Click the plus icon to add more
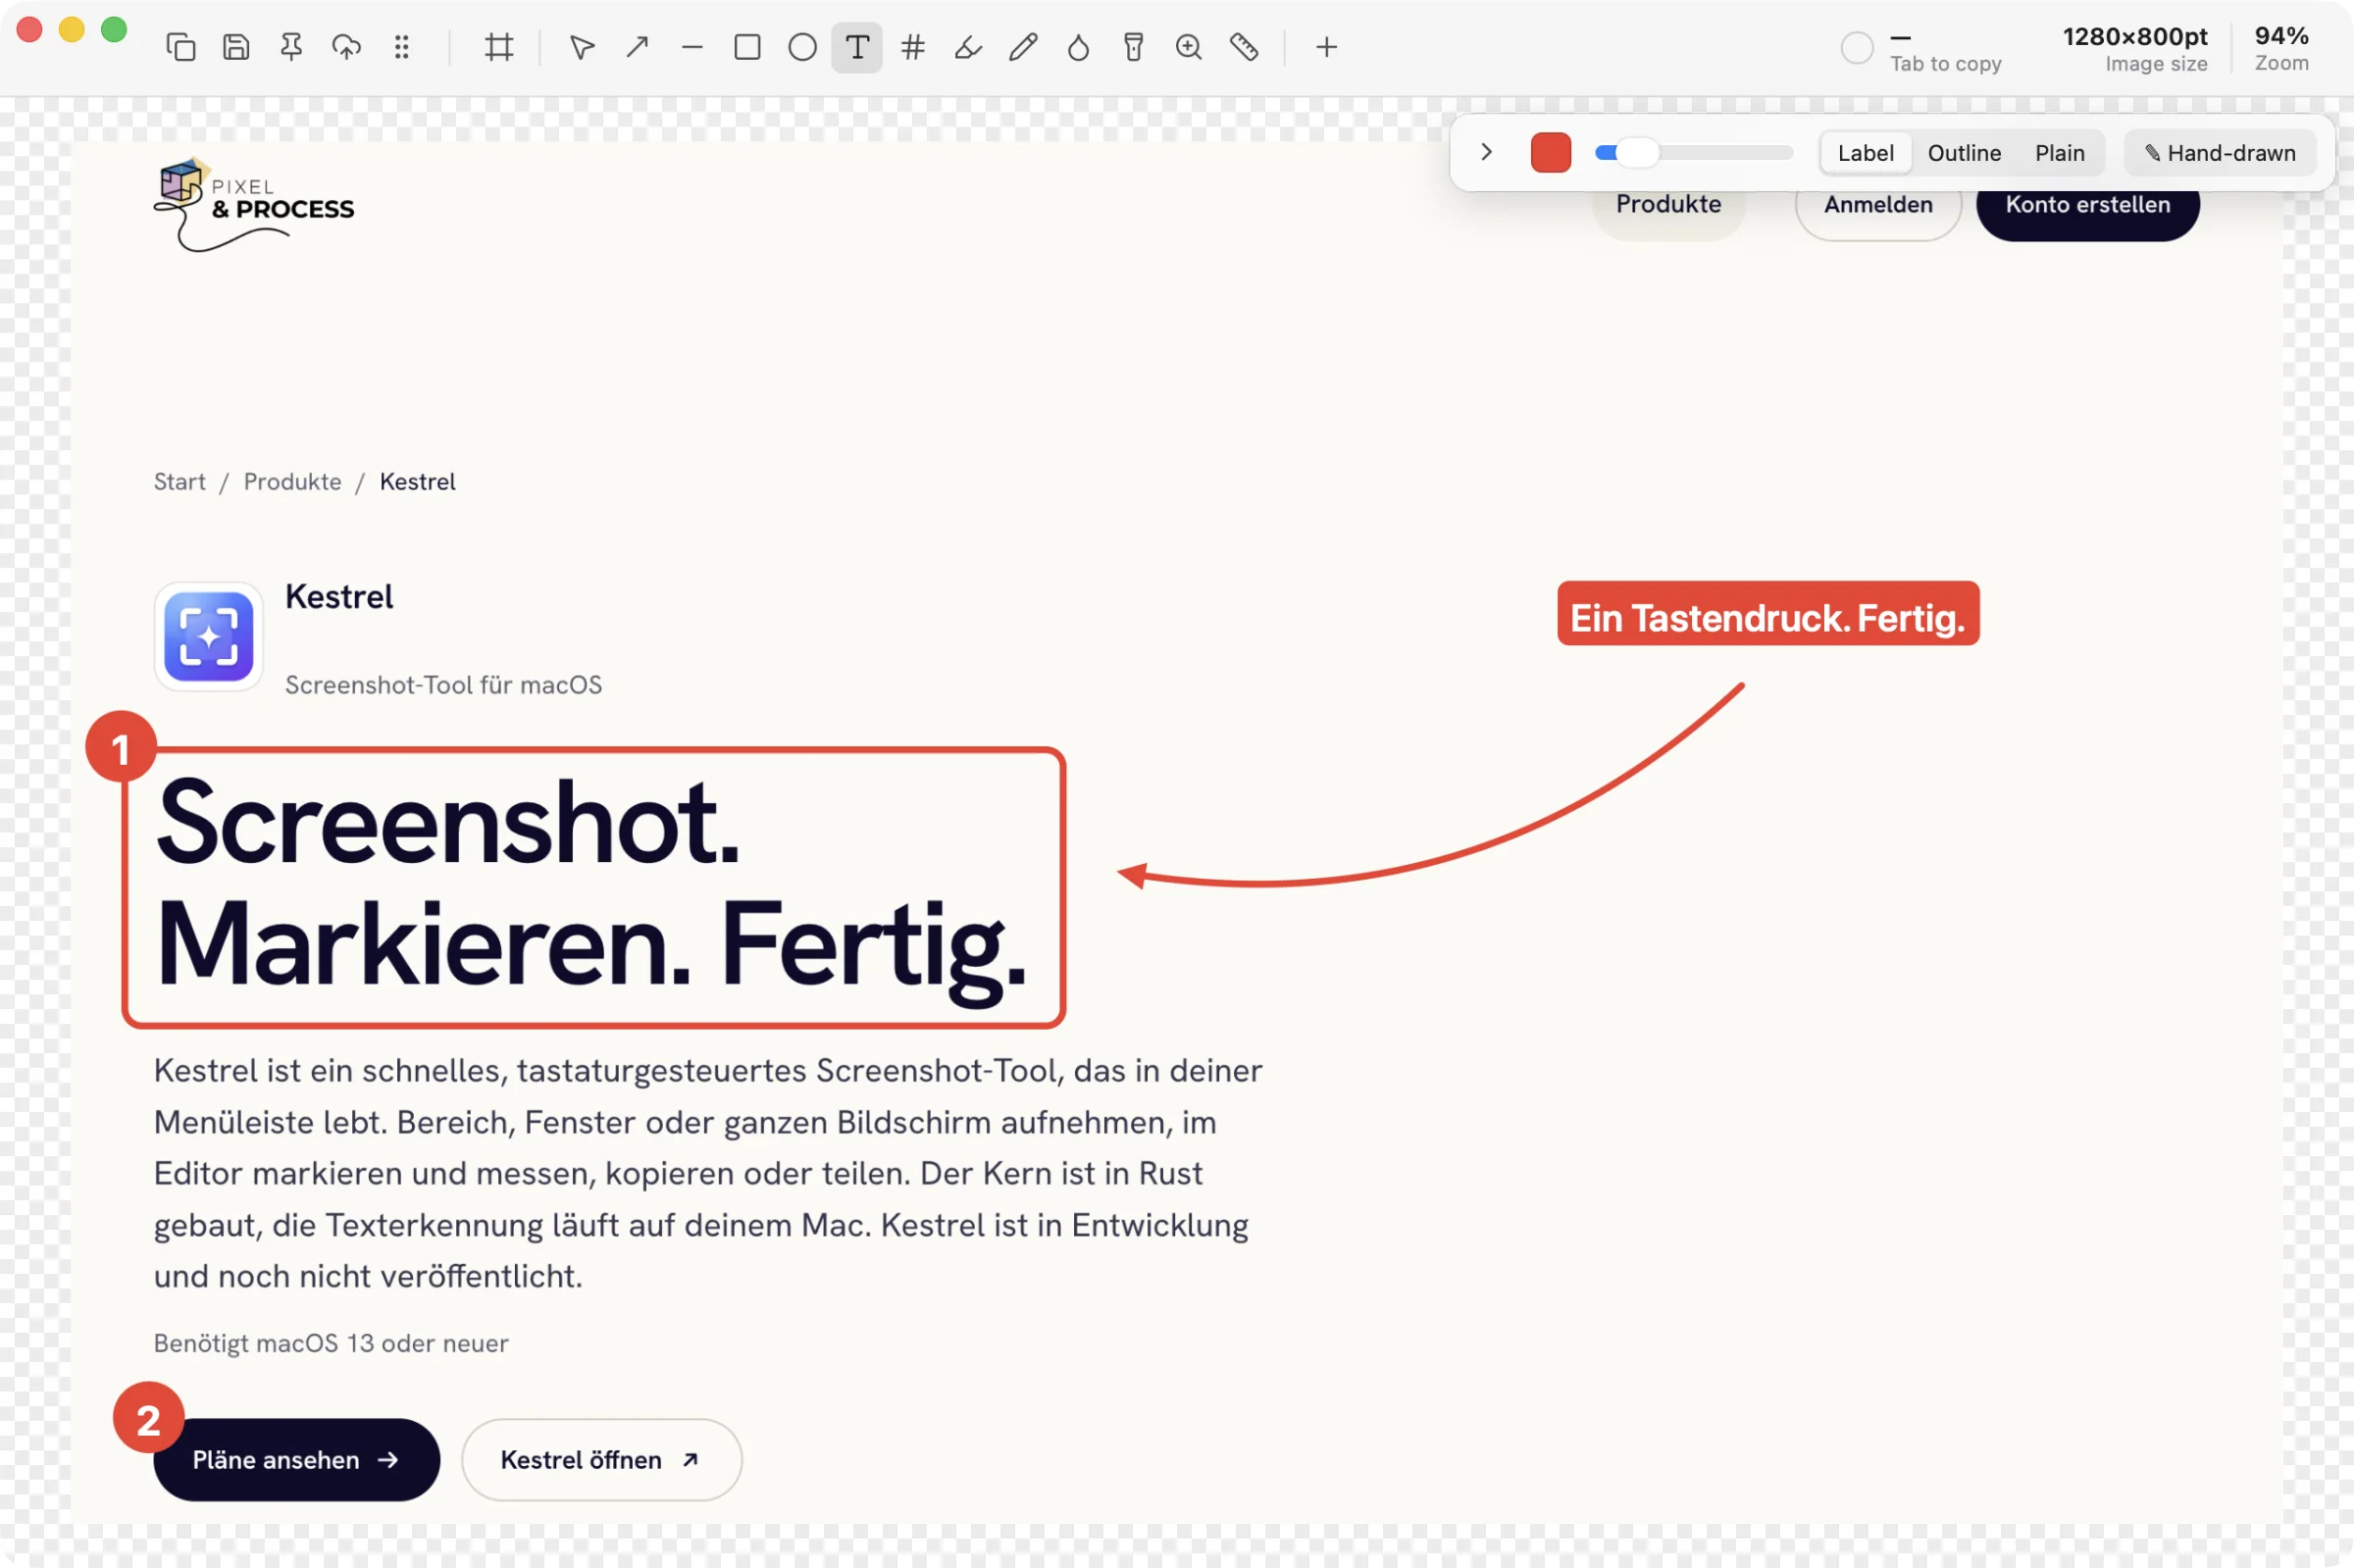The image size is (2354, 1568). (1326, 47)
